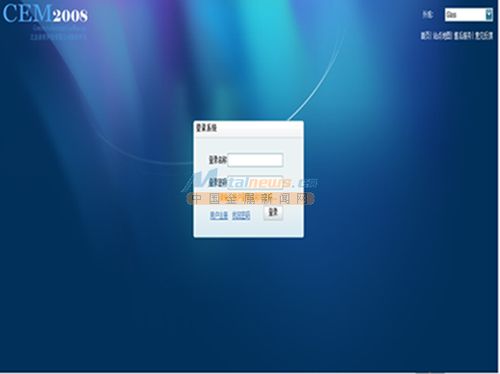Click the orange Chinese watermark banner
Image resolution: width=500 pixels, height=374 pixels.
point(251,199)
